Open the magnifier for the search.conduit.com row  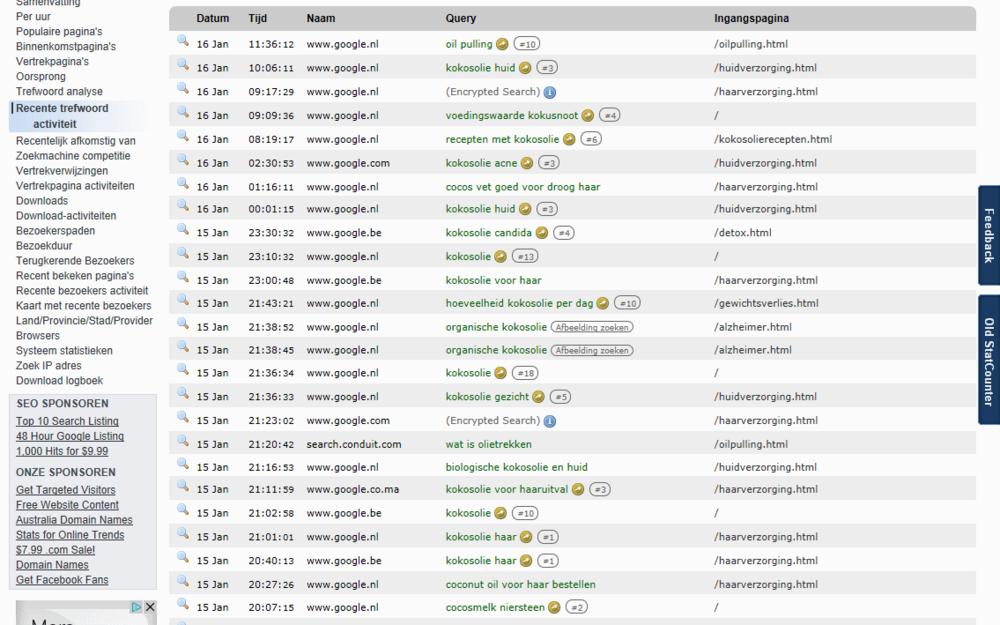182,441
